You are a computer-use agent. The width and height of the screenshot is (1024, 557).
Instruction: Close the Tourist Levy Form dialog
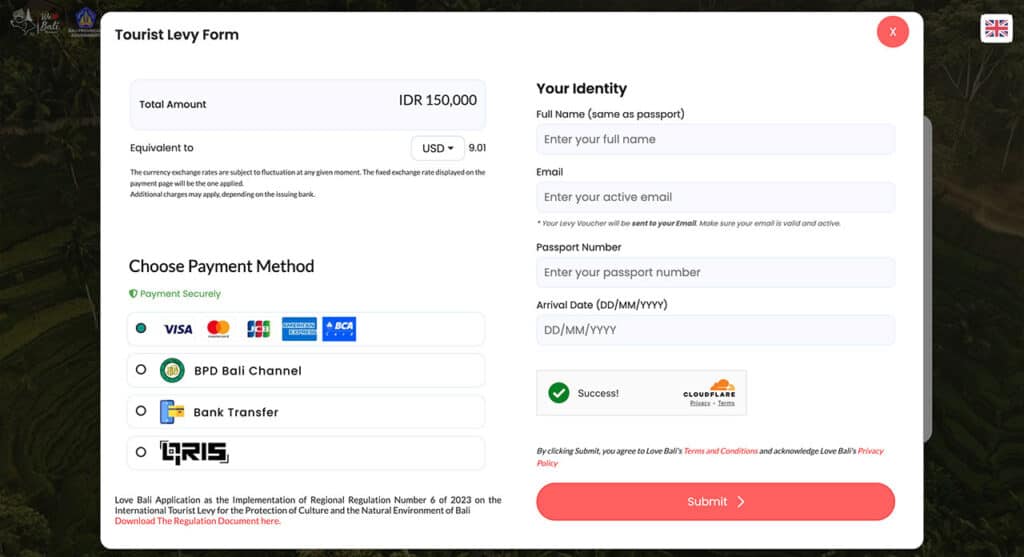coord(893,31)
